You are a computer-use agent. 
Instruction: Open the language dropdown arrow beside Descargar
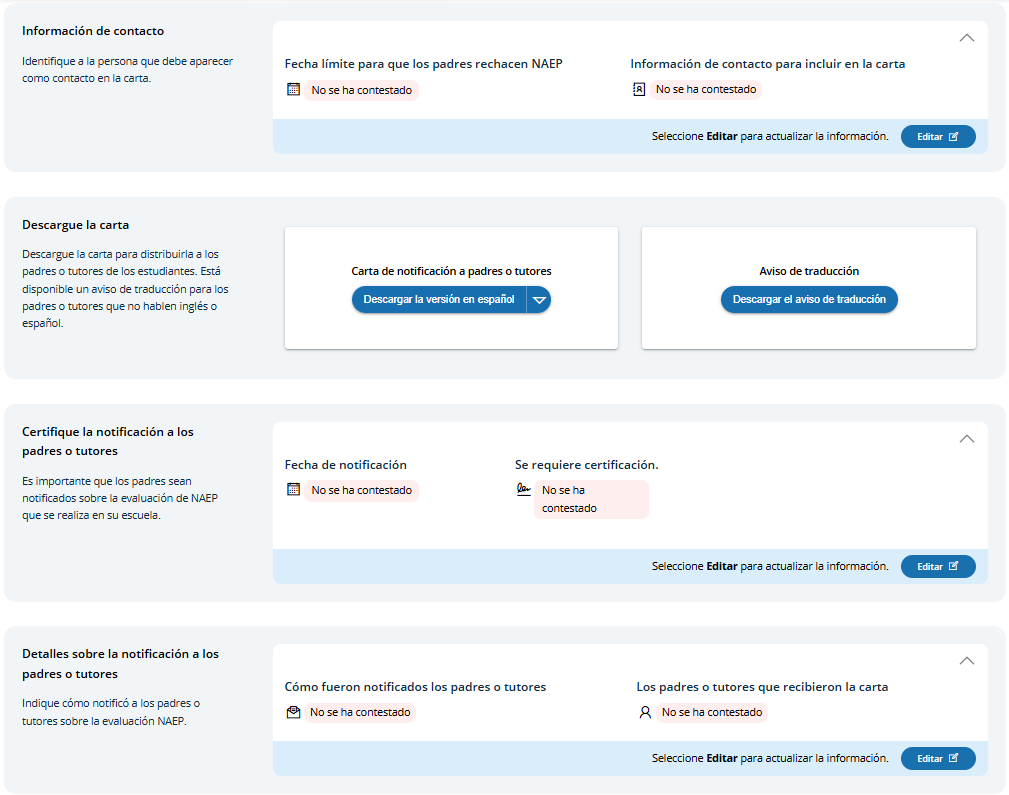539,300
